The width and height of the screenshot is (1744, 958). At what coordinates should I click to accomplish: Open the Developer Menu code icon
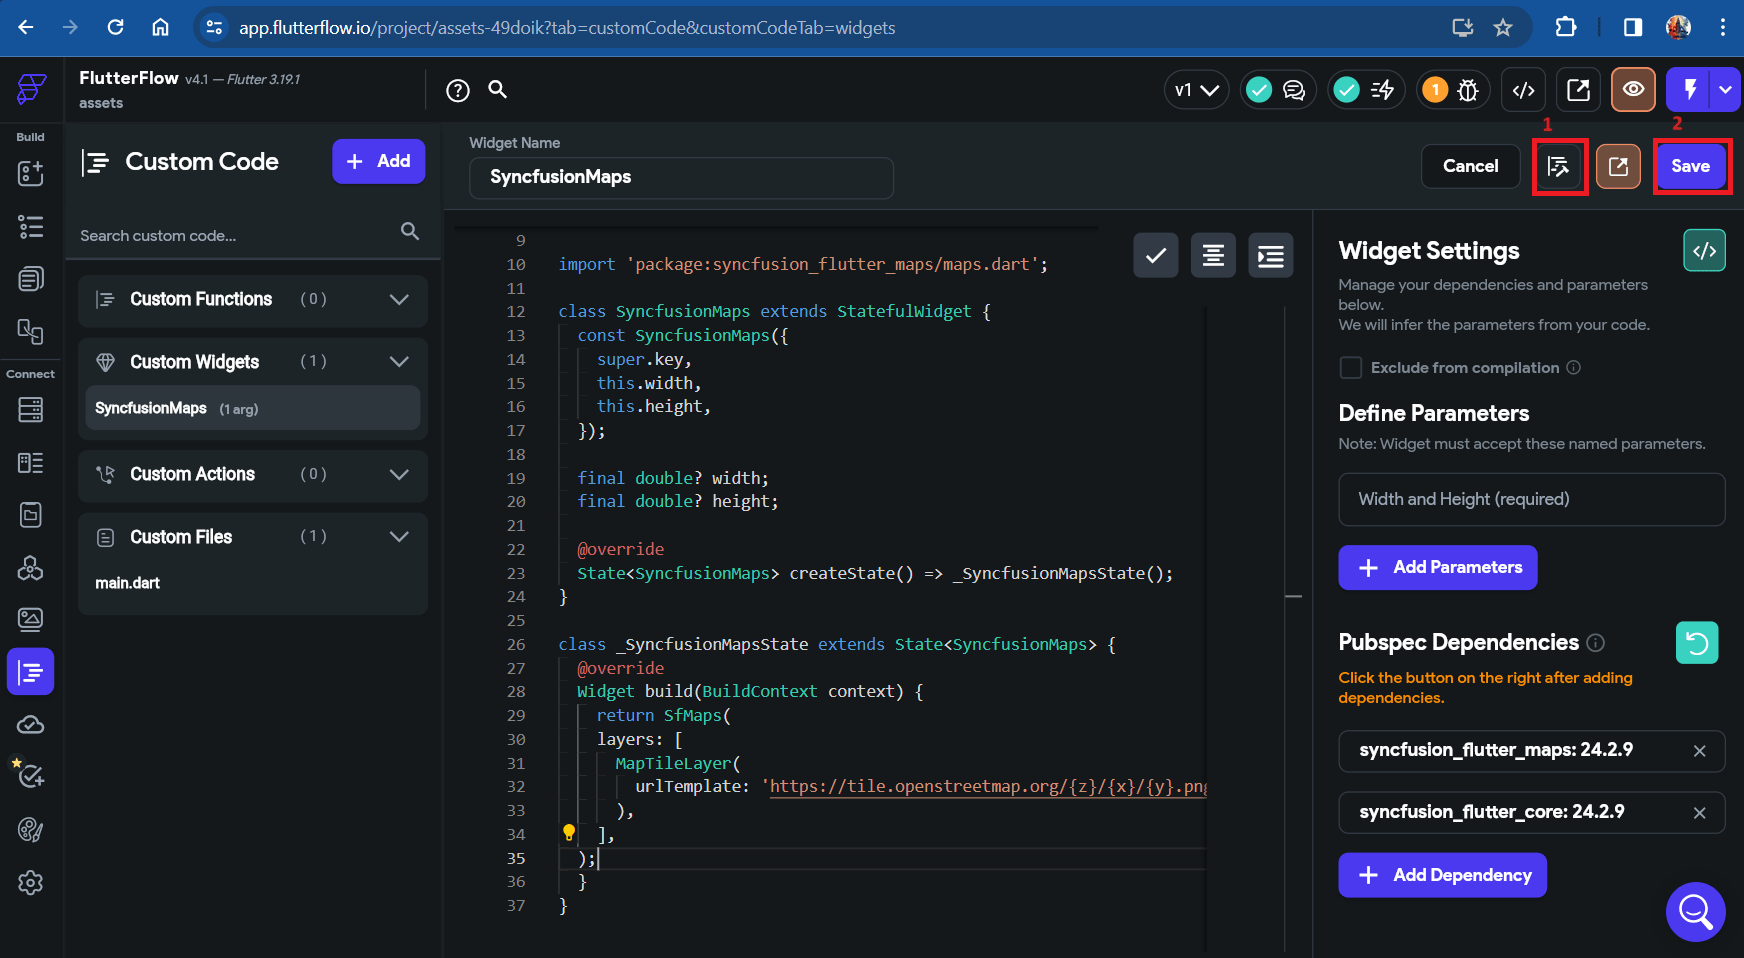pyautogui.click(x=1523, y=90)
